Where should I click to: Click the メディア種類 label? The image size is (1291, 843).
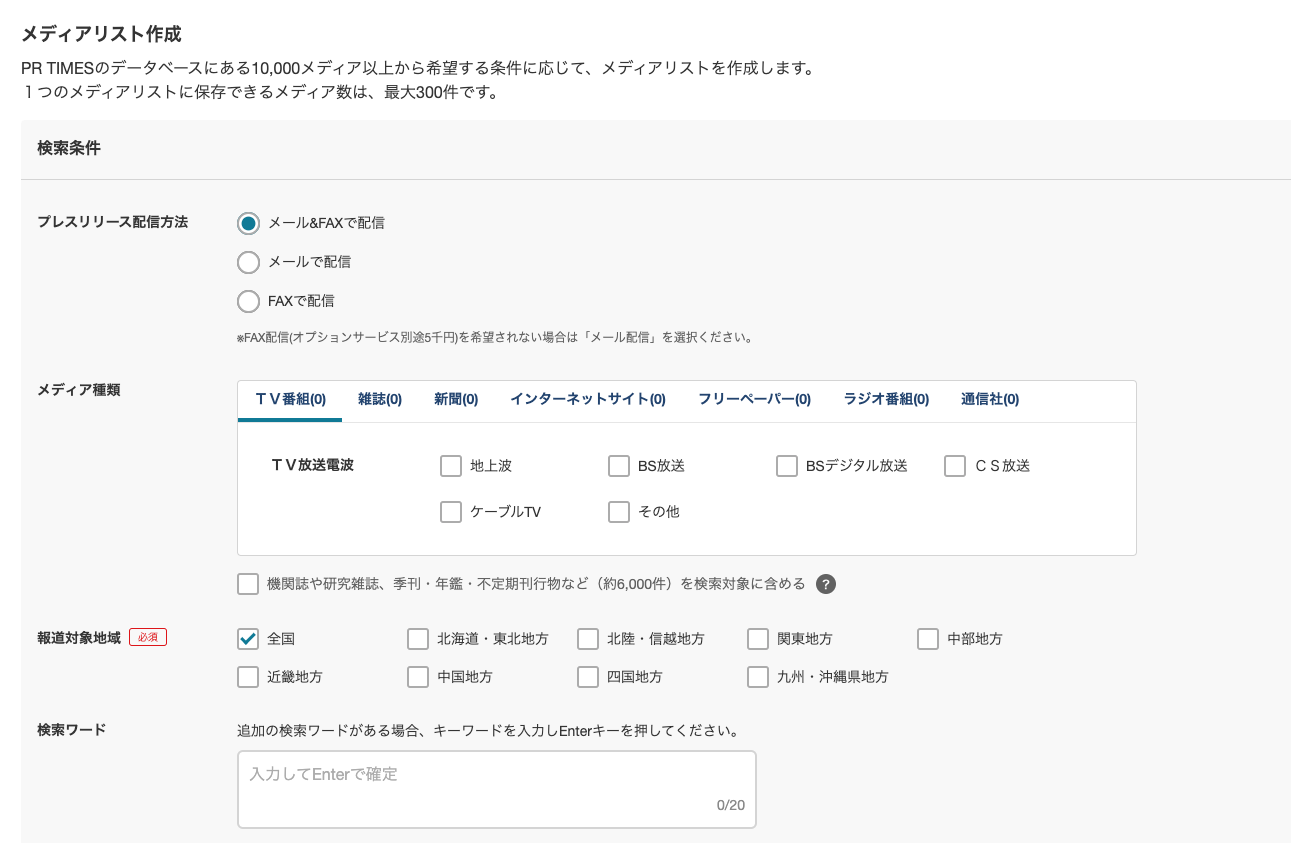click(78, 390)
